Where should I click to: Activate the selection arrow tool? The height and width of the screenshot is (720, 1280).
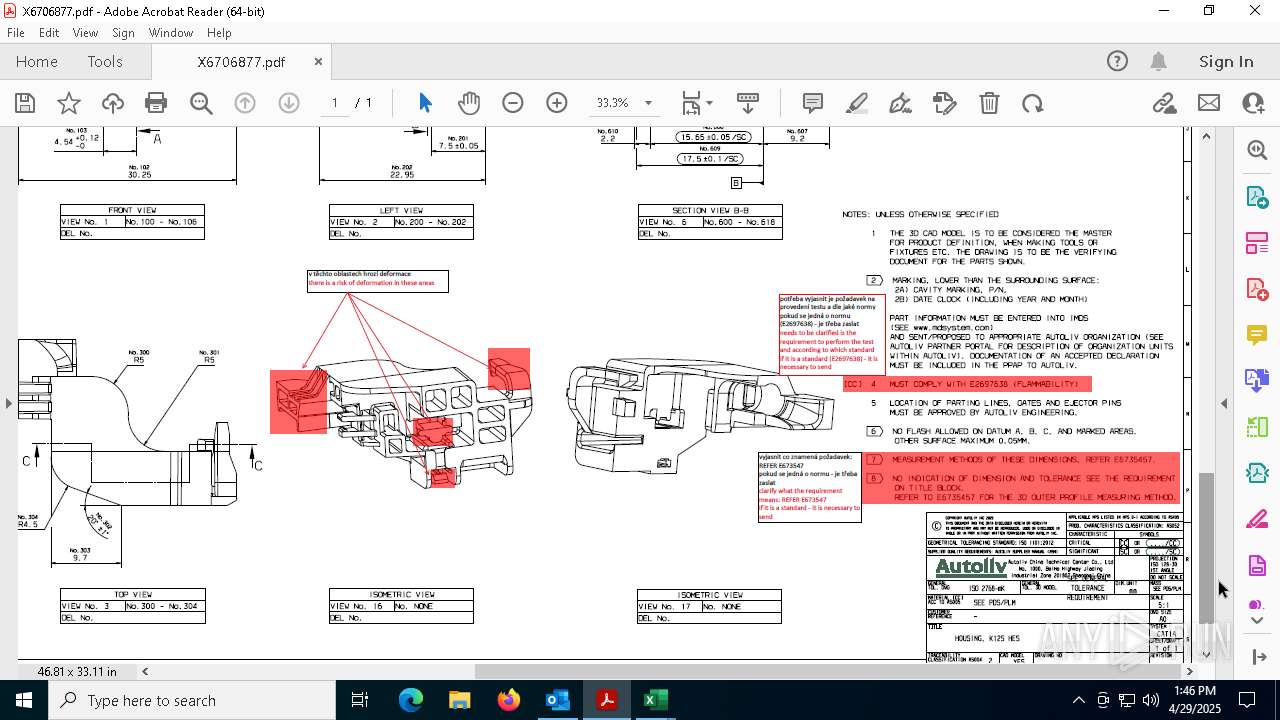coord(425,103)
